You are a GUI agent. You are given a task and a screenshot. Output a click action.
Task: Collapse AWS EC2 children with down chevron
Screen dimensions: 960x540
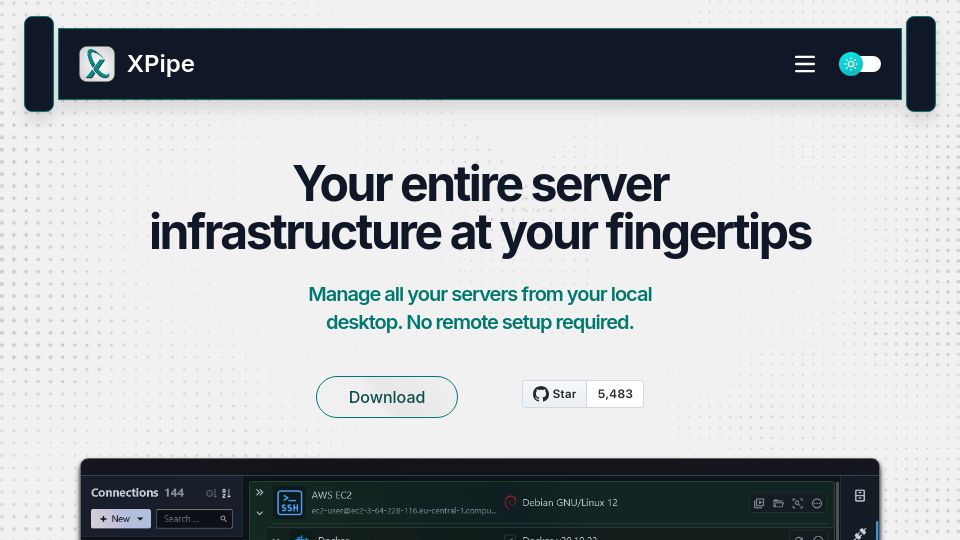[260, 513]
